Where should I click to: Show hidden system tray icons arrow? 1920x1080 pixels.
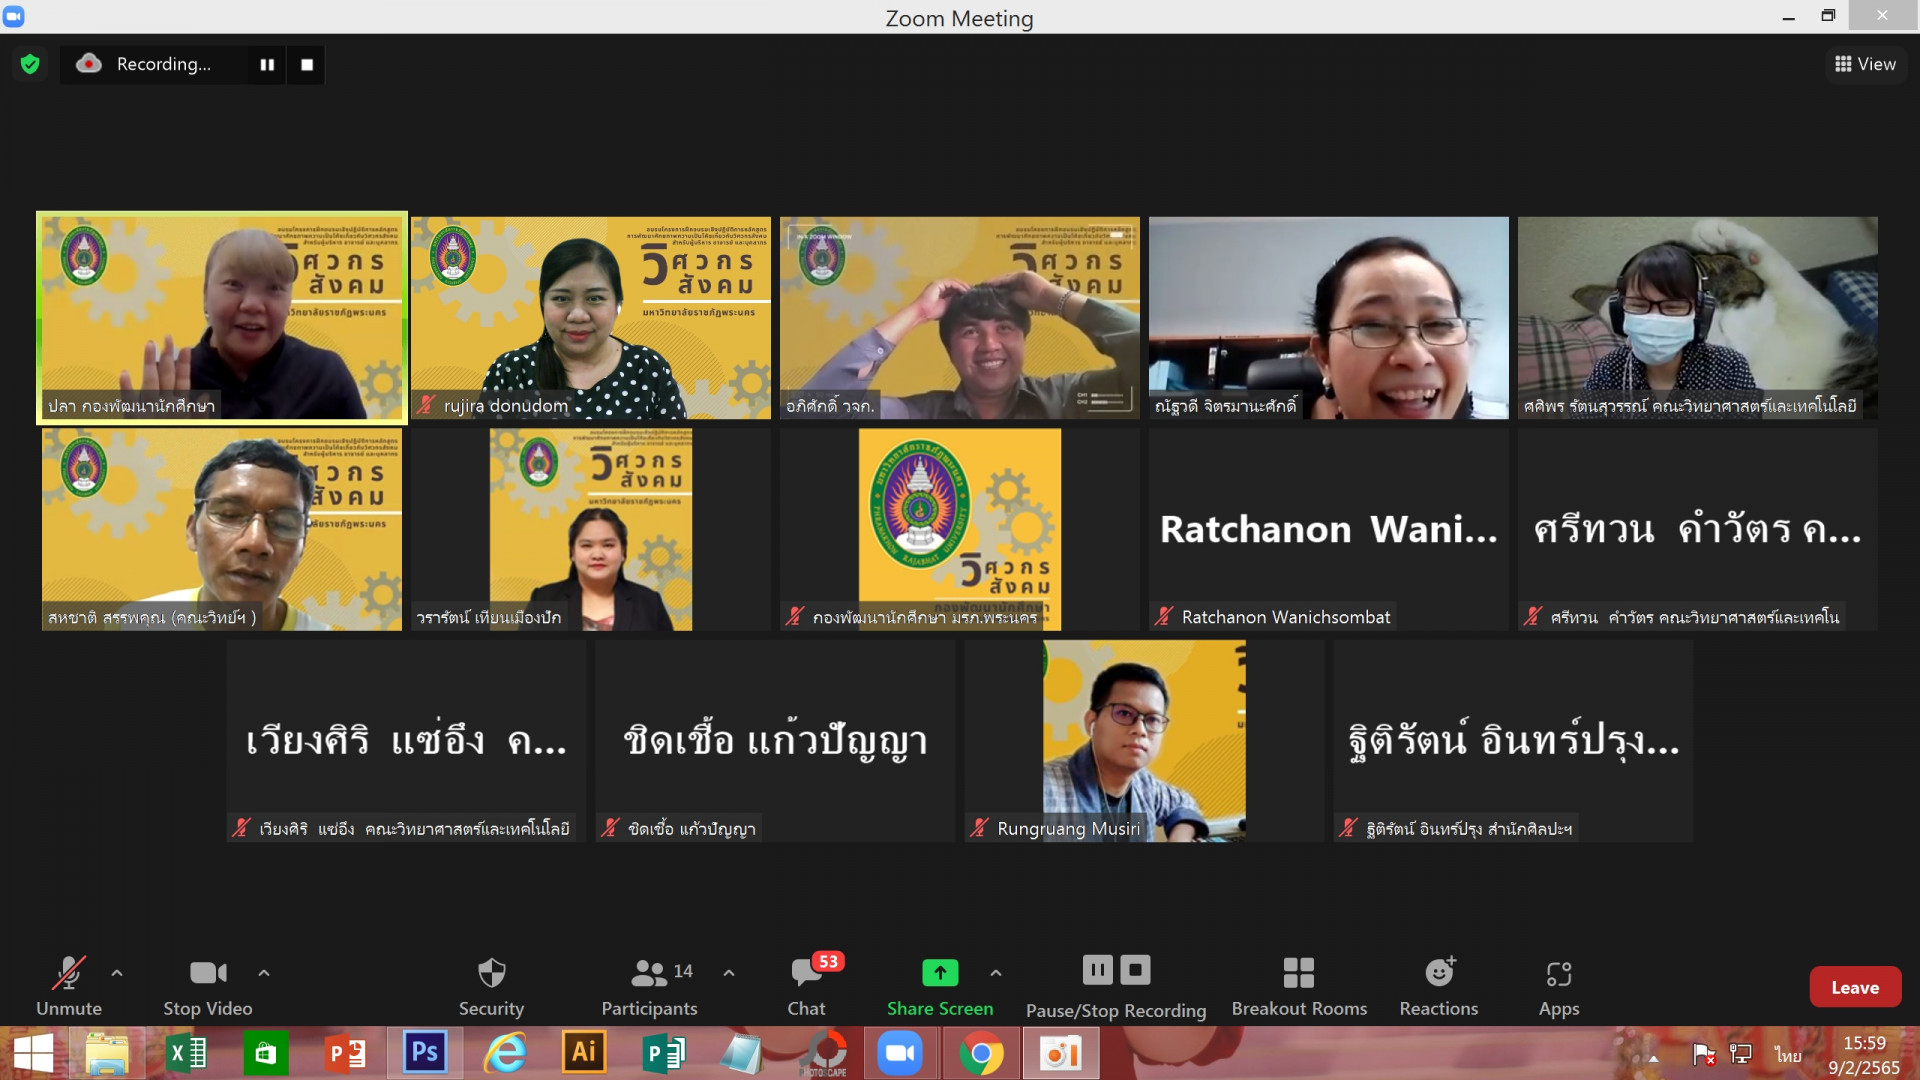1653,1057
